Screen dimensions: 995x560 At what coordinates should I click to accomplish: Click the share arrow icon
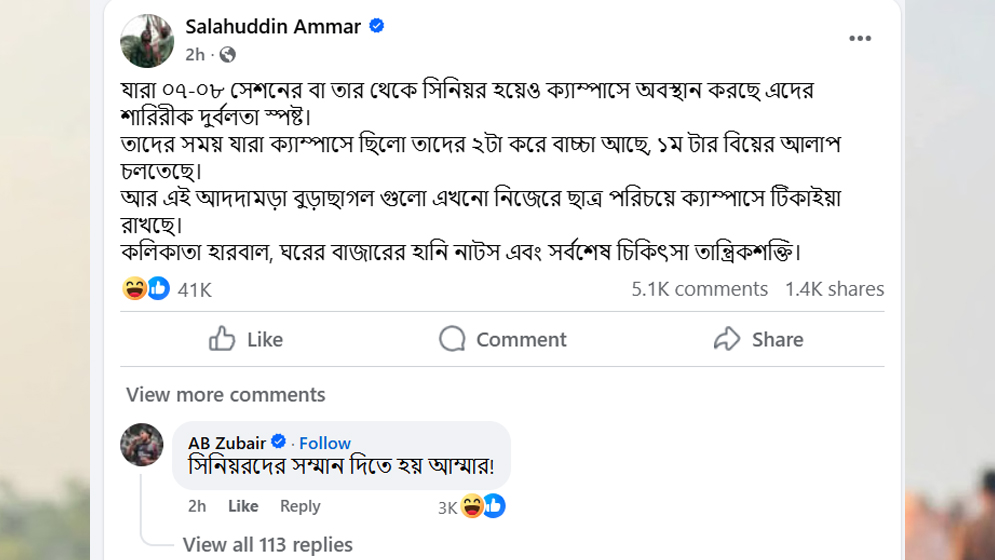(727, 339)
